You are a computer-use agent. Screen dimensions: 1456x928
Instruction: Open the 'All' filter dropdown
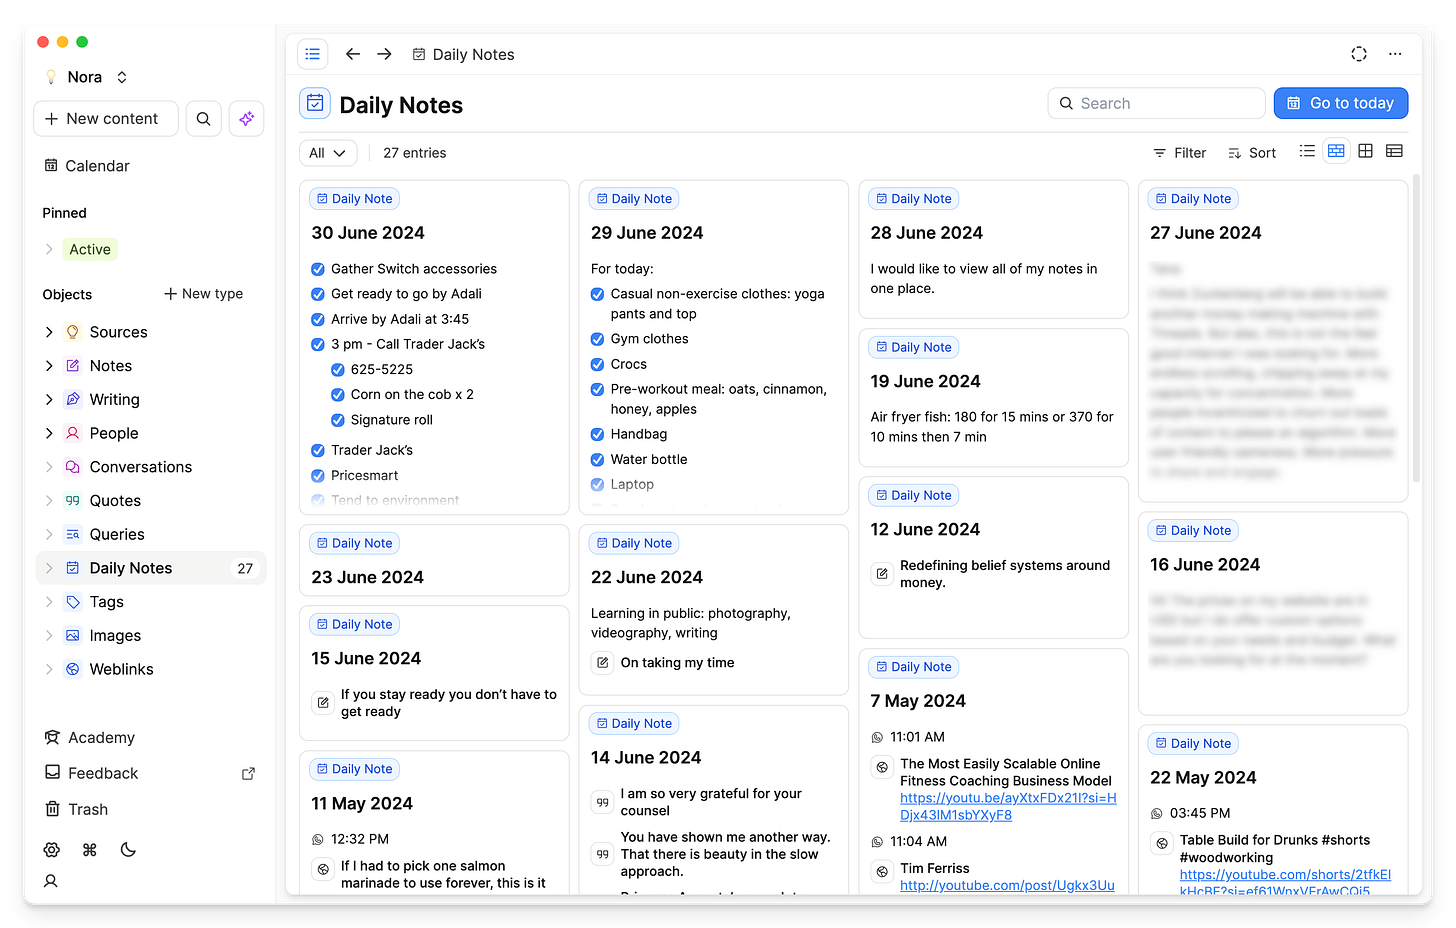(x=328, y=153)
